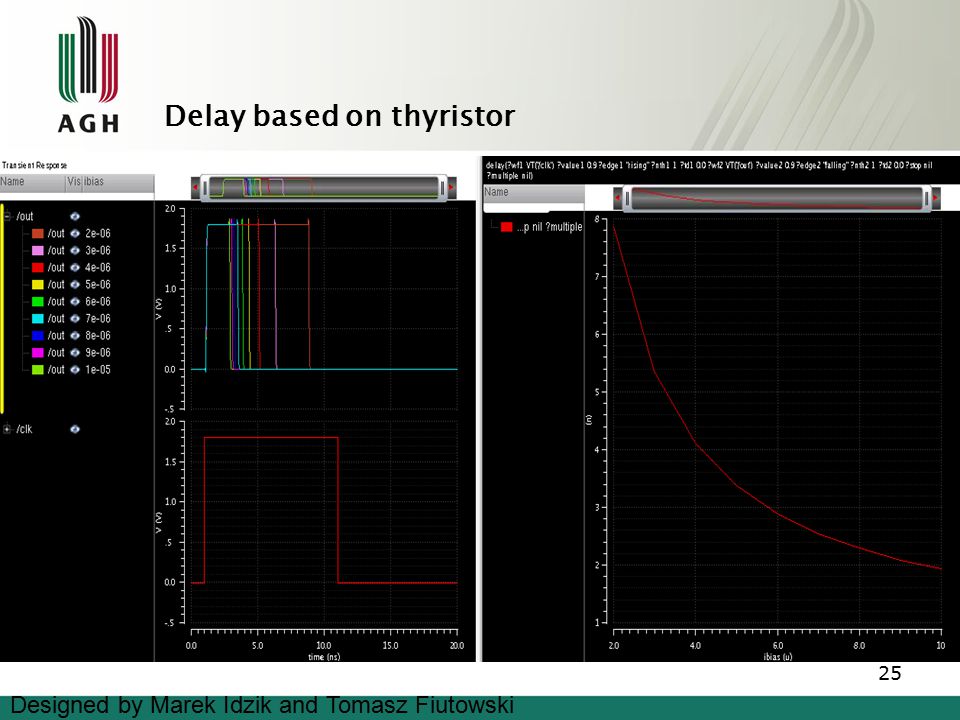Click the 5e-06 yellow color swatch
The height and width of the screenshot is (720, 960).
37,285
